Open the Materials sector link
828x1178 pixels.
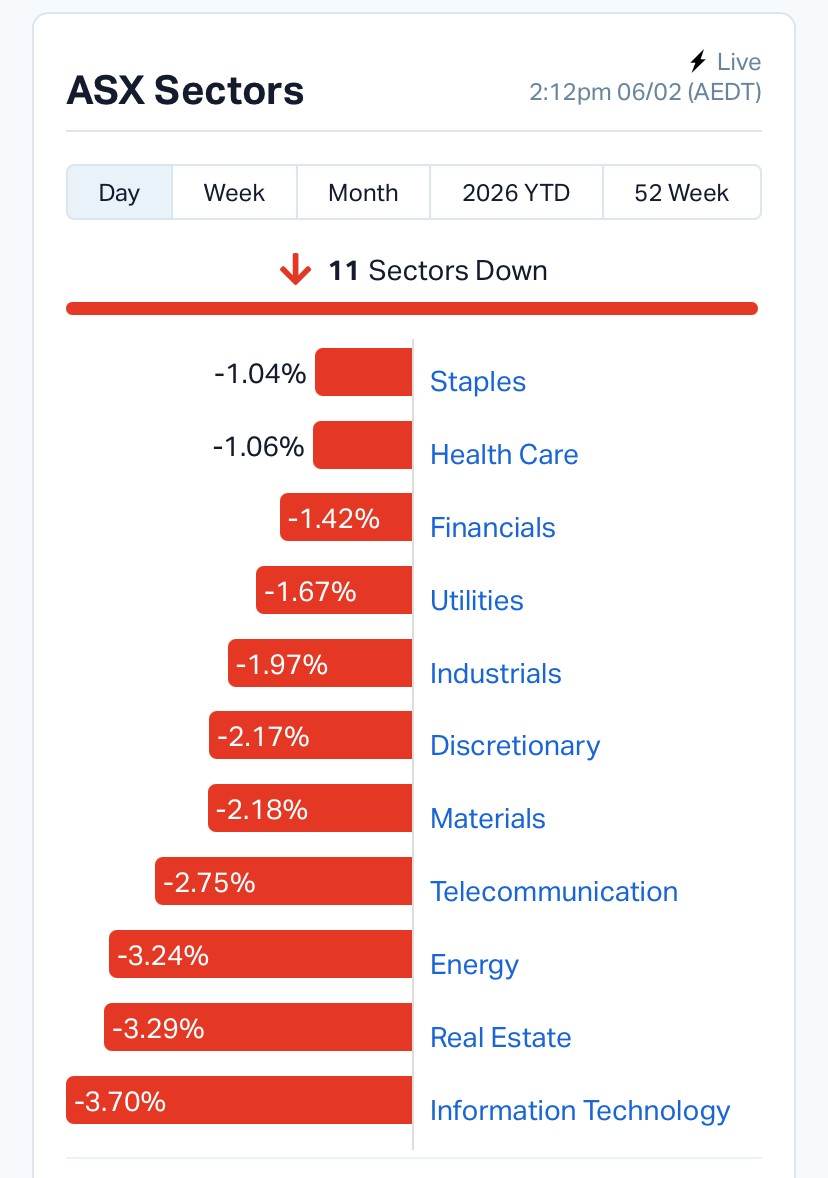click(487, 818)
